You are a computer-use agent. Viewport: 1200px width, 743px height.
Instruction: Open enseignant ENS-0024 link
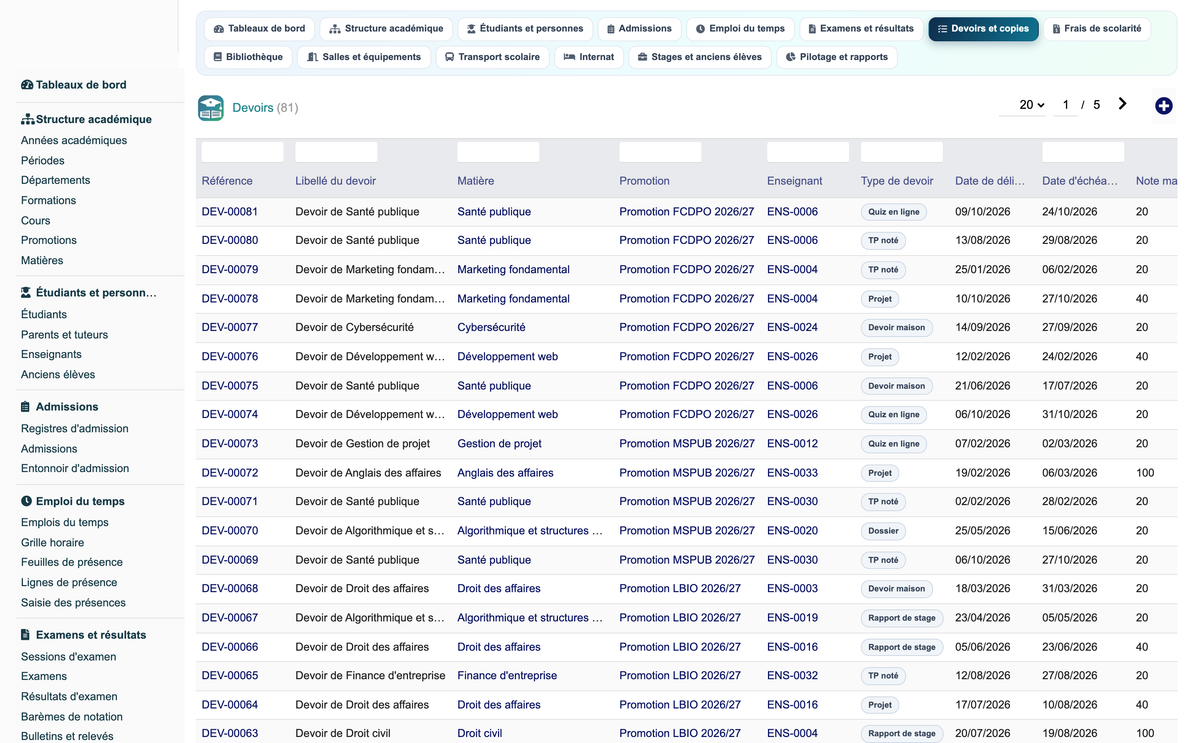click(792, 328)
